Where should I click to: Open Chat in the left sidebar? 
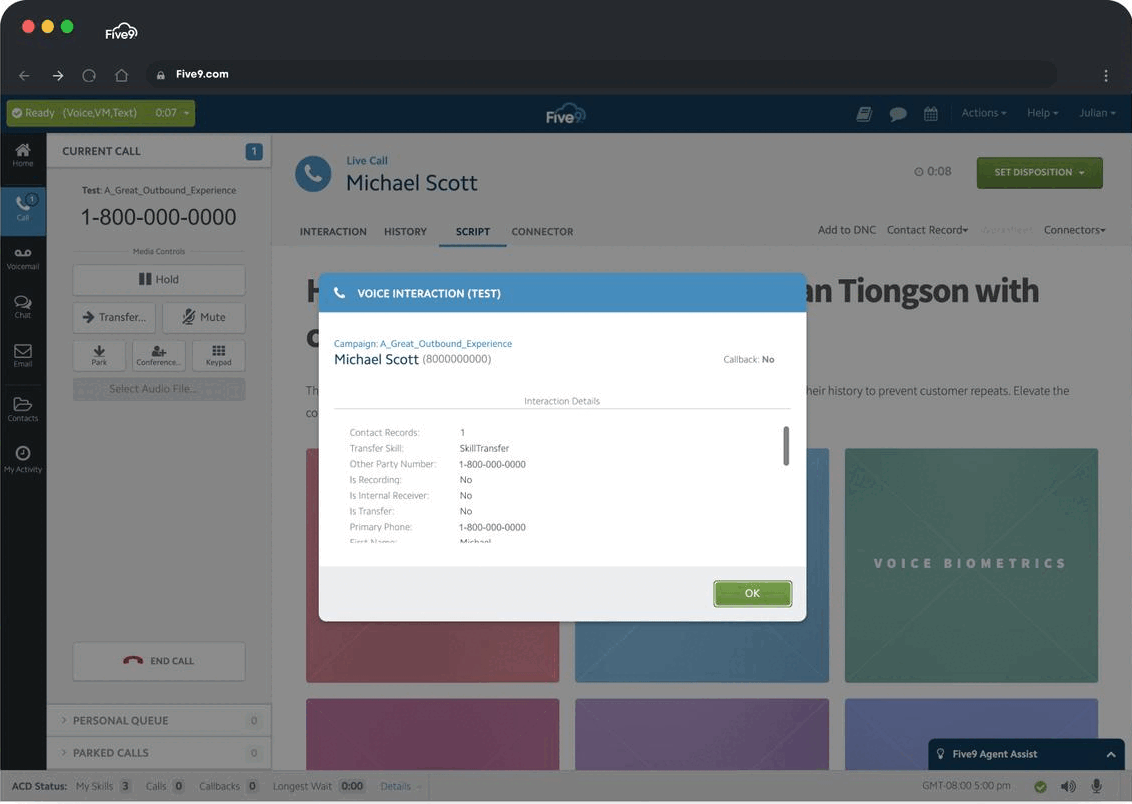[22, 306]
